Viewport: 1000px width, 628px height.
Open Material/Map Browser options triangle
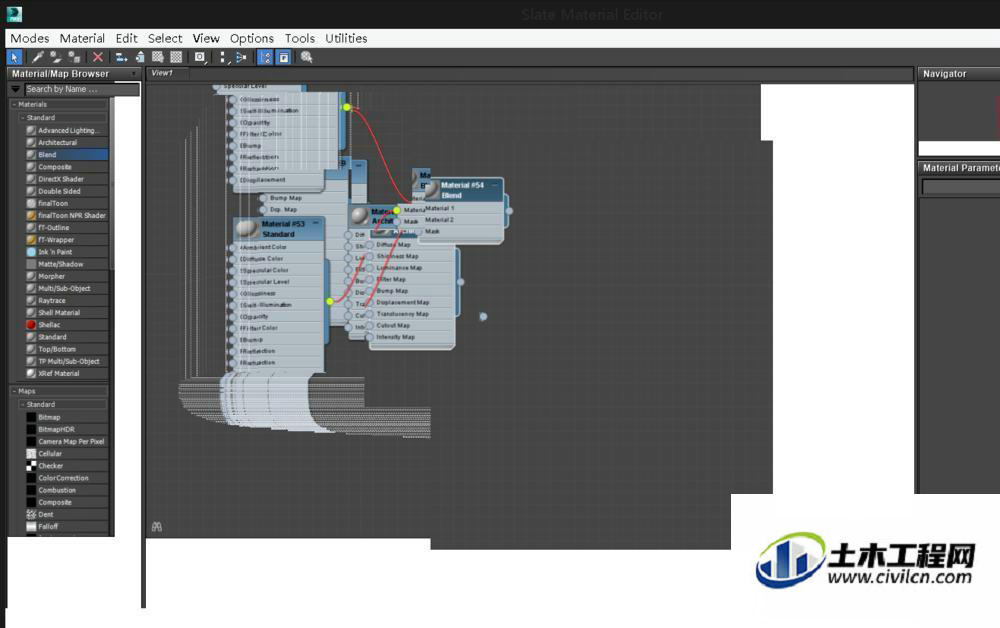tap(16, 89)
